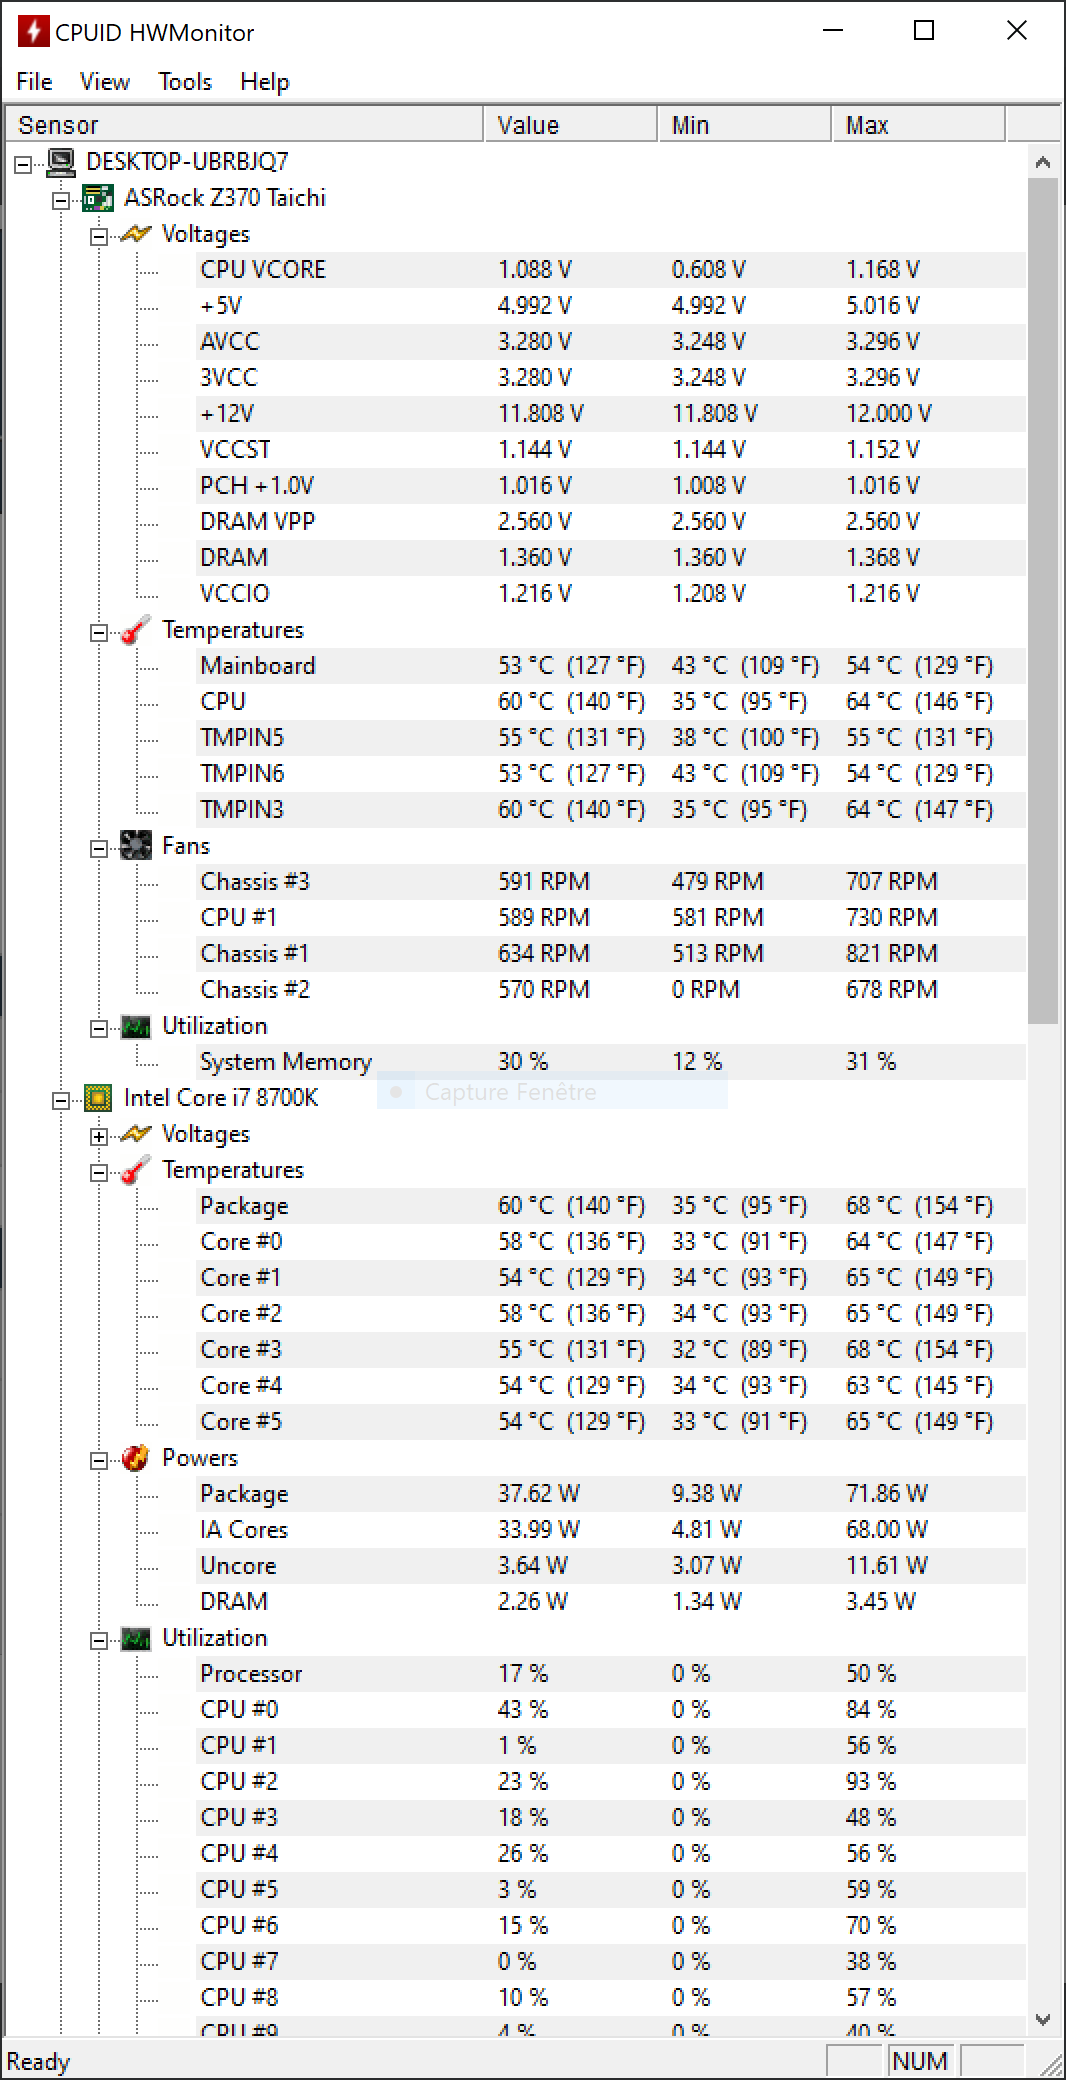Click the motherboard Fans icon
The image size is (1066, 2080).
[x=136, y=846]
